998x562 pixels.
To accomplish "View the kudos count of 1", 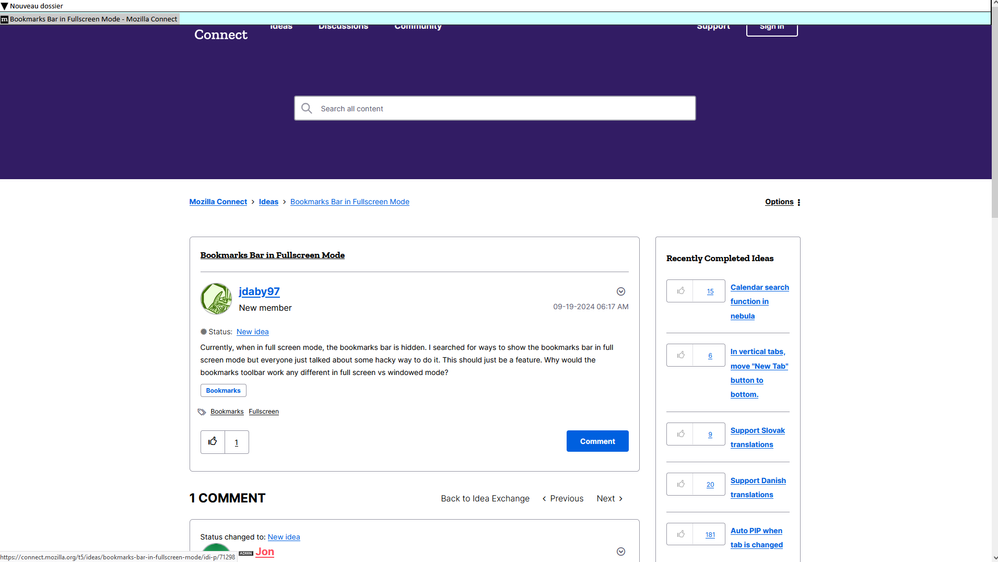I will tap(236, 442).
